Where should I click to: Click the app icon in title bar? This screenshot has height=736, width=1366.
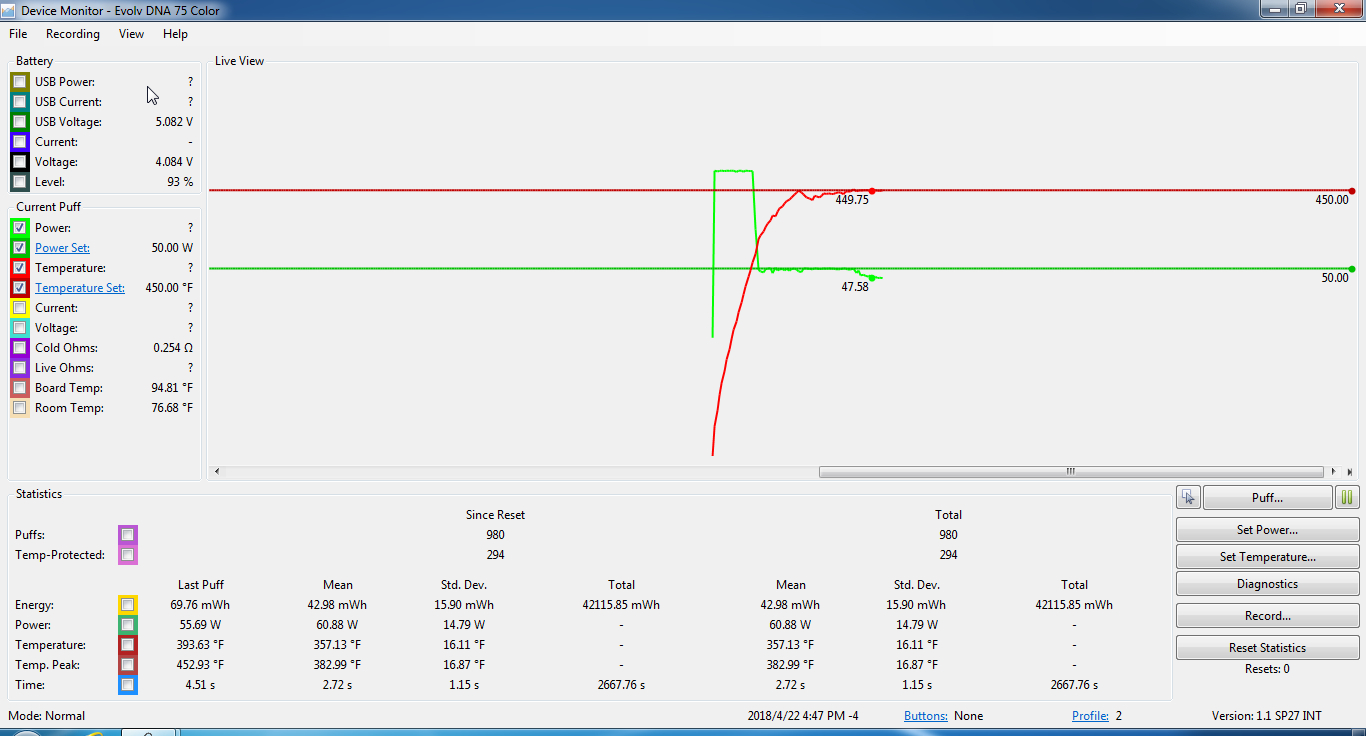click(9, 10)
